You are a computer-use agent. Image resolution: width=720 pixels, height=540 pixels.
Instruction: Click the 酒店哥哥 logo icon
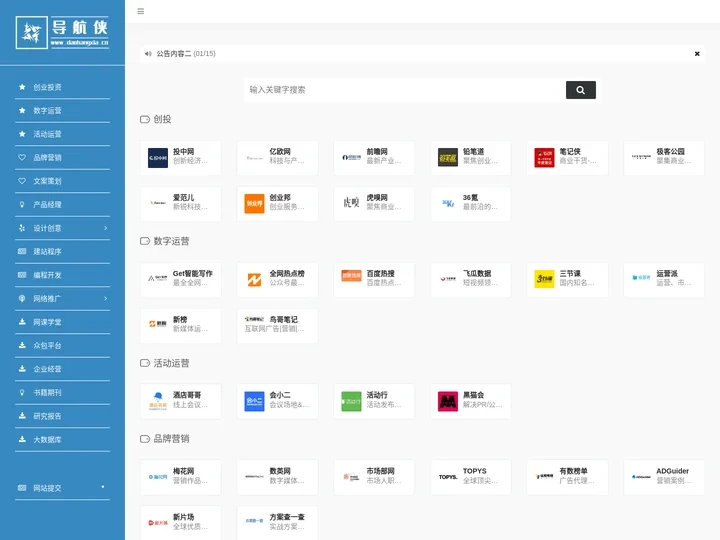click(158, 401)
